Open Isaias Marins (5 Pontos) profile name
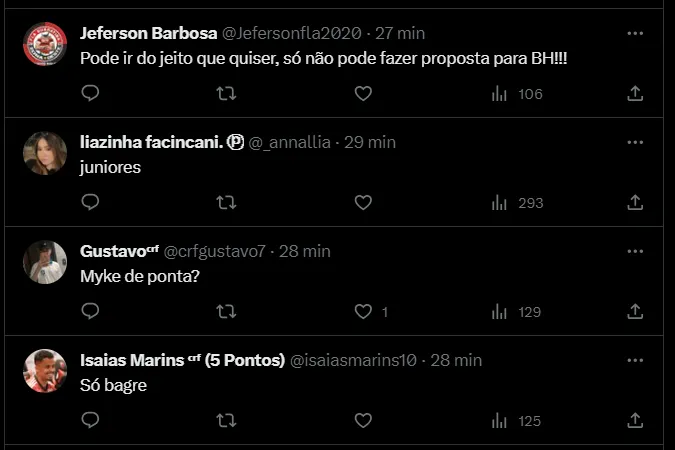 (x=182, y=359)
